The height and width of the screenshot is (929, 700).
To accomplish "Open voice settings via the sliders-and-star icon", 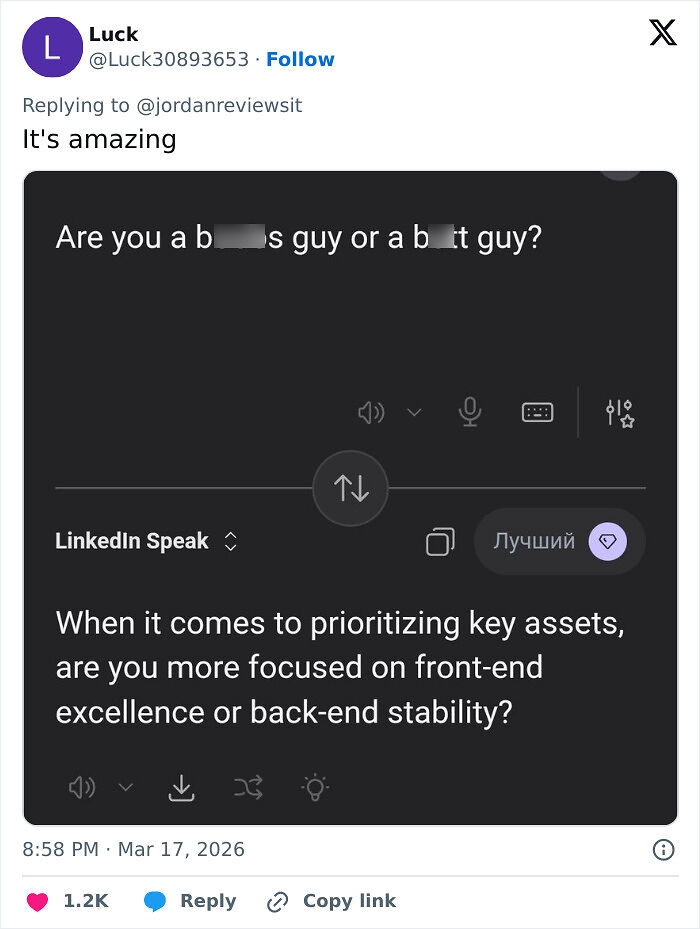I will [620, 411].
